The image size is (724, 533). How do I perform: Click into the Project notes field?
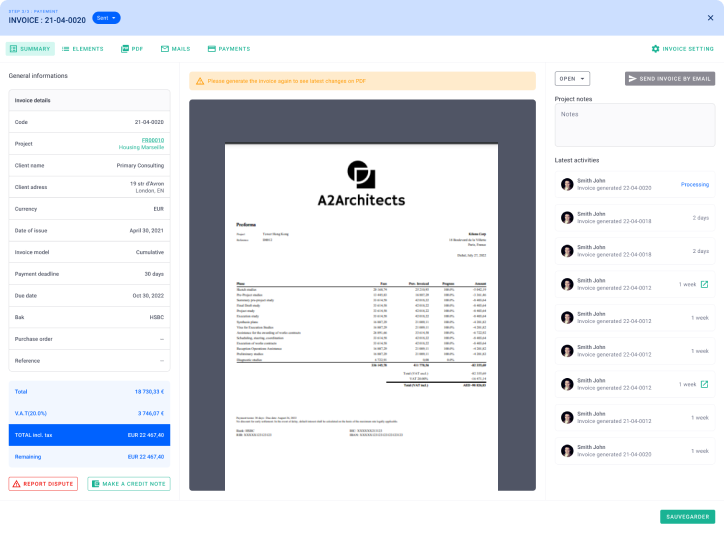click(x=634, y=125)
